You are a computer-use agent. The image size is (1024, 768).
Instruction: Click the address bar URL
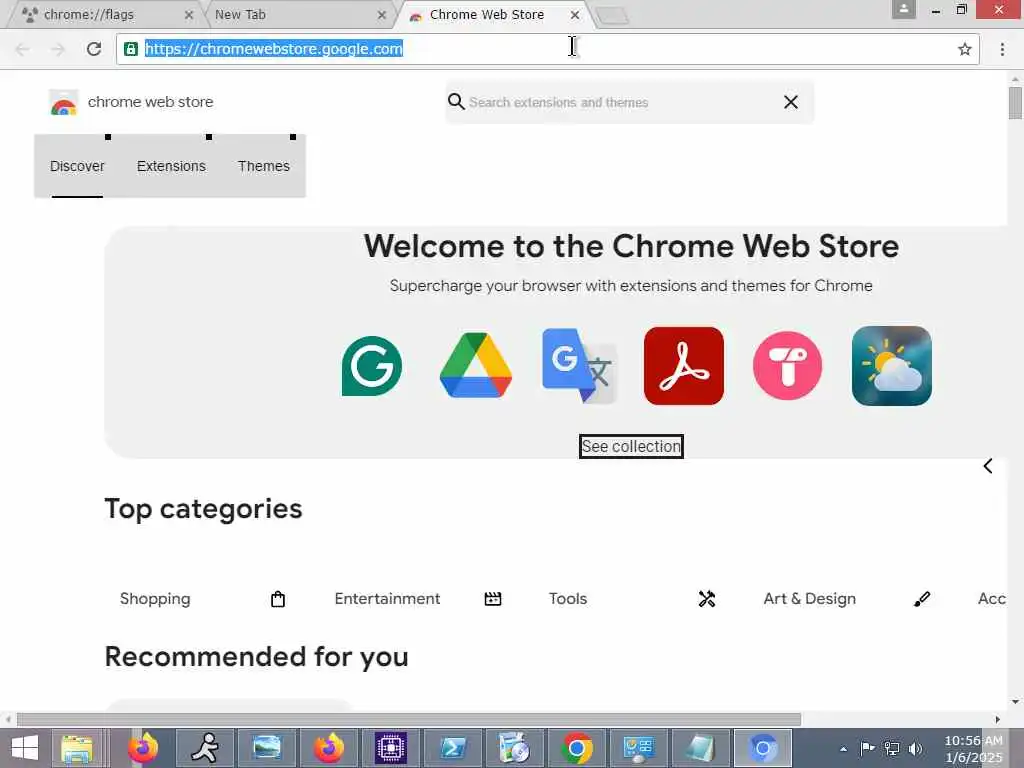[x=274, y=49]
